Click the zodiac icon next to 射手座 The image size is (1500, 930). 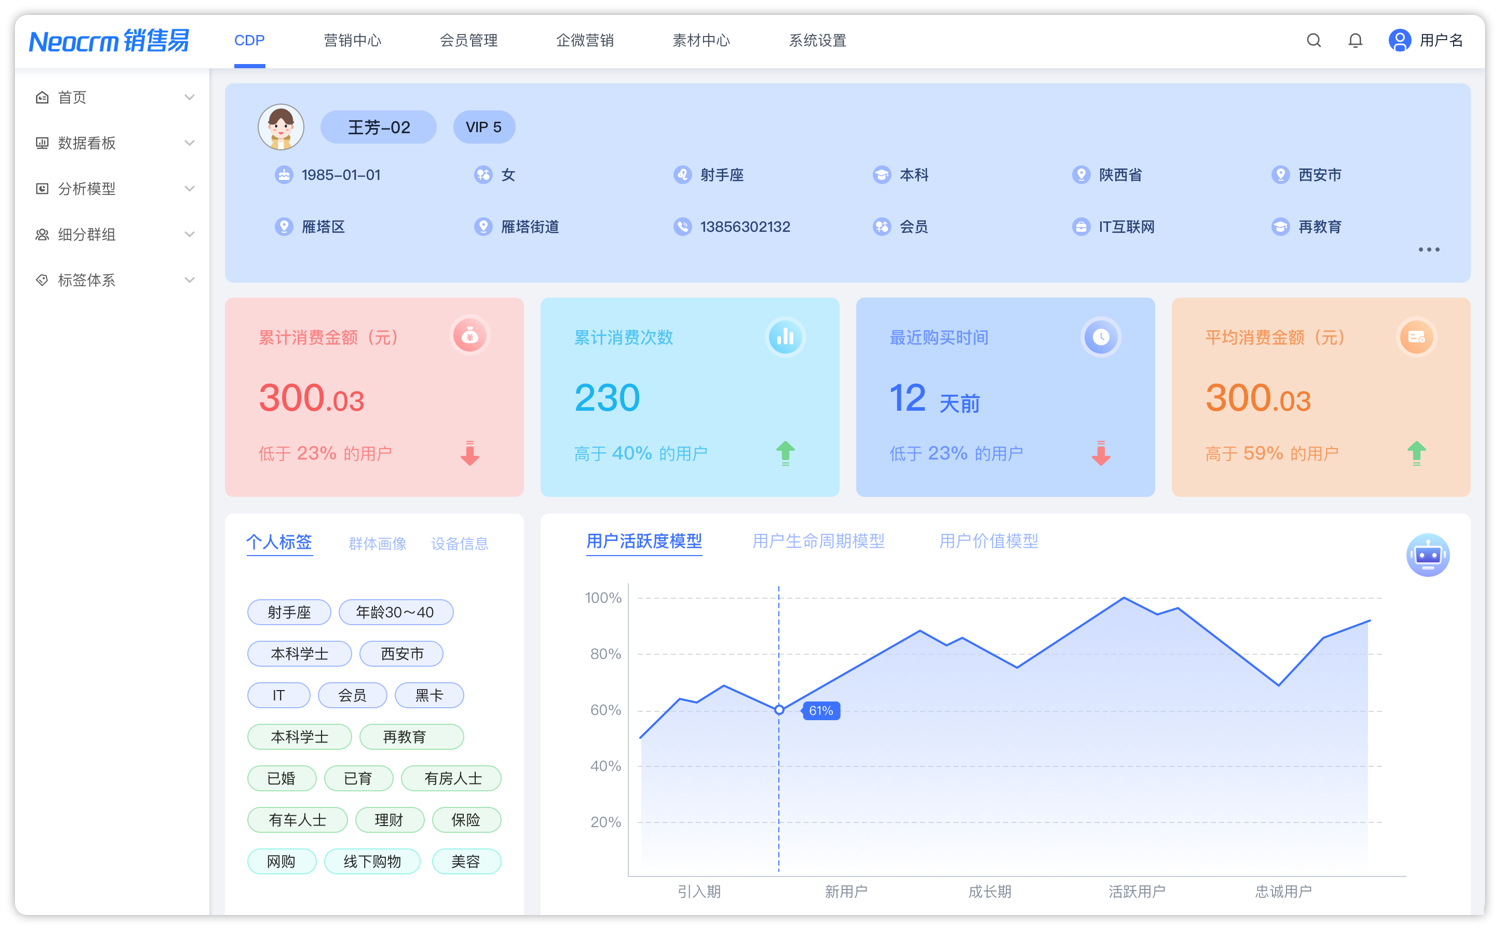pos(682,175)
